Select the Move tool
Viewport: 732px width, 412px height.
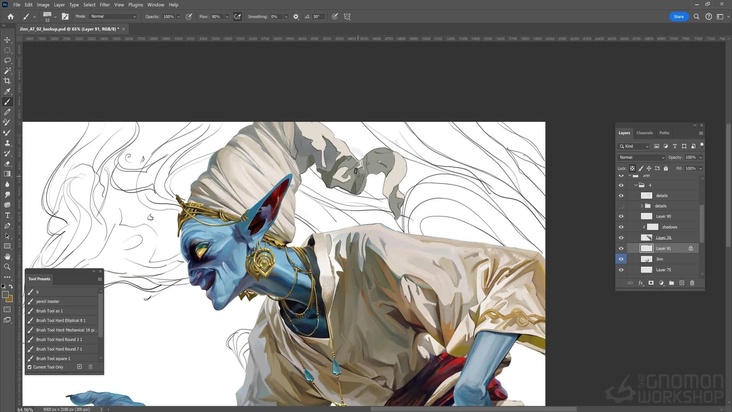click(x=7, y=40)
